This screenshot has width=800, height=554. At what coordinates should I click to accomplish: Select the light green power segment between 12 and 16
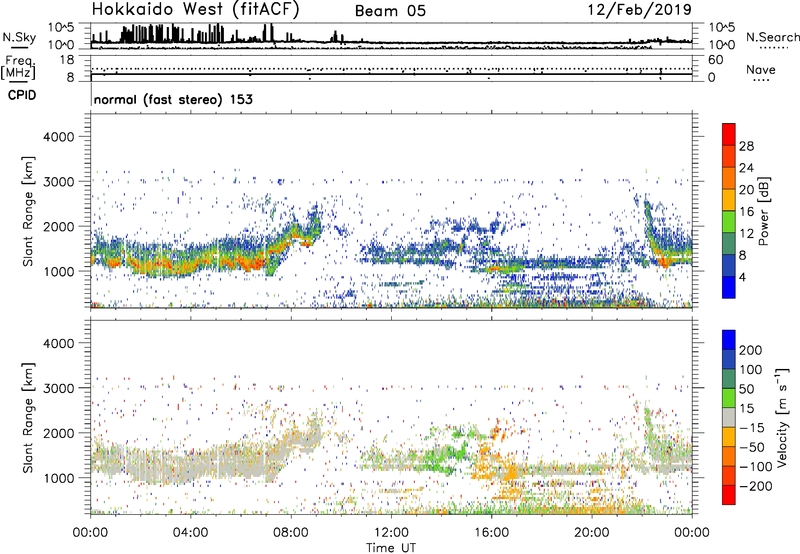729,222
